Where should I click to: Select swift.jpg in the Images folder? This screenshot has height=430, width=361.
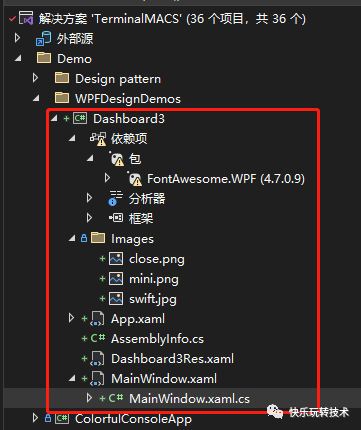coord(153,299)
